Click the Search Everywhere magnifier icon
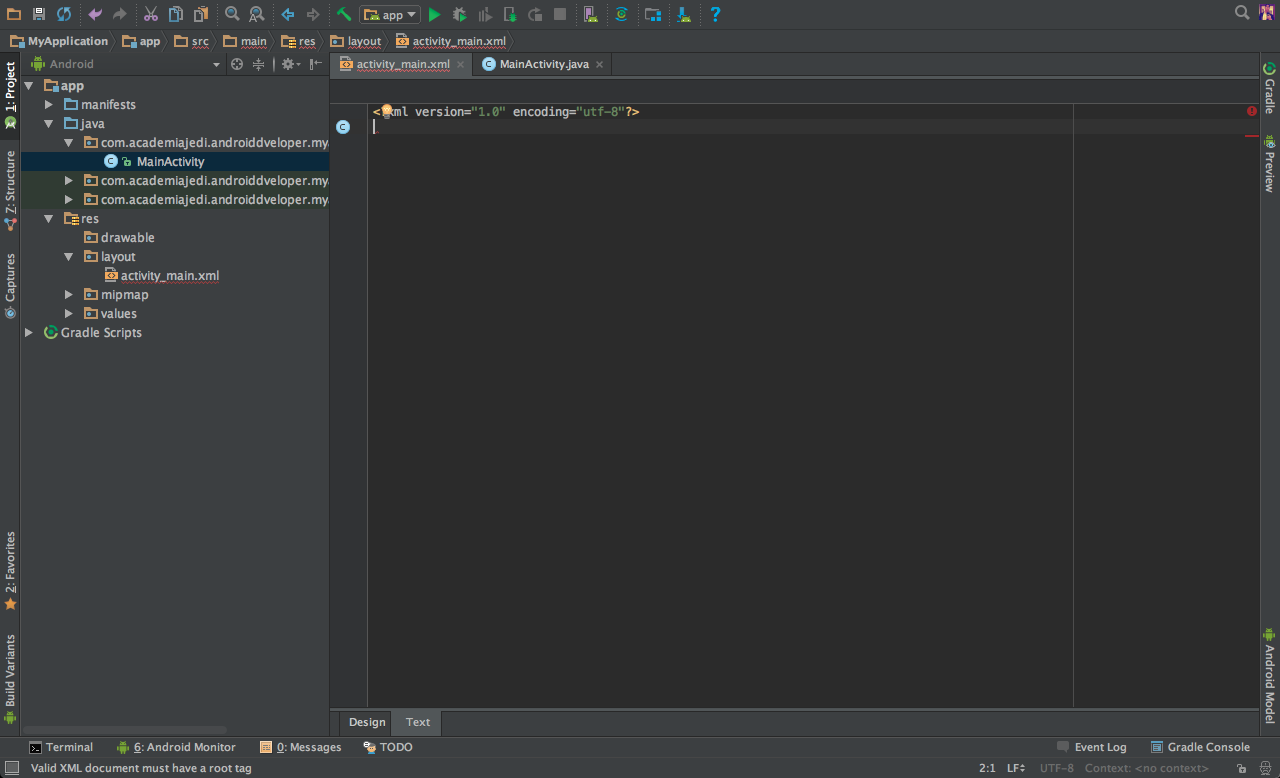 pos(1242,13)
